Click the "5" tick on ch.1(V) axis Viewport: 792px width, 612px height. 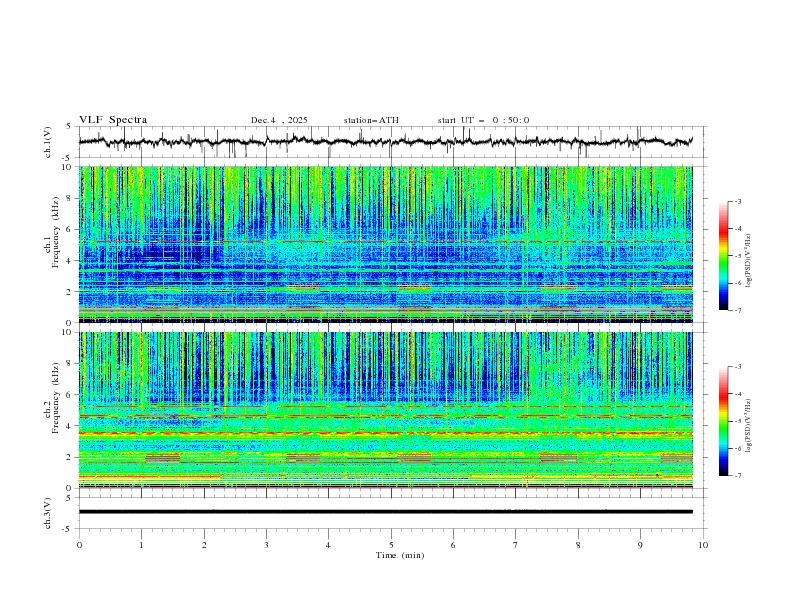68,127
